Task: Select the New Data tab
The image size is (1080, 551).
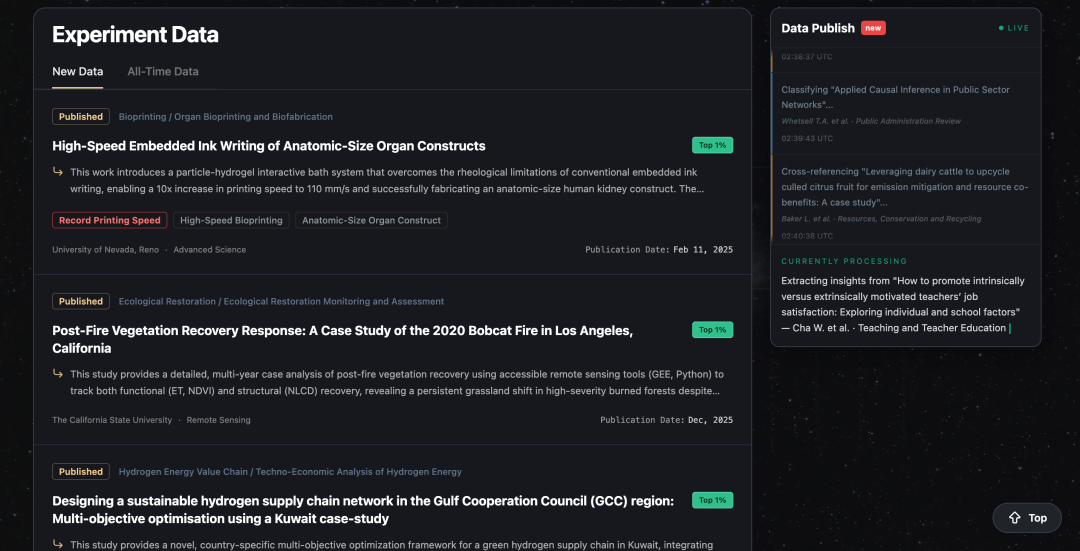Action: (x=77, y=72)
